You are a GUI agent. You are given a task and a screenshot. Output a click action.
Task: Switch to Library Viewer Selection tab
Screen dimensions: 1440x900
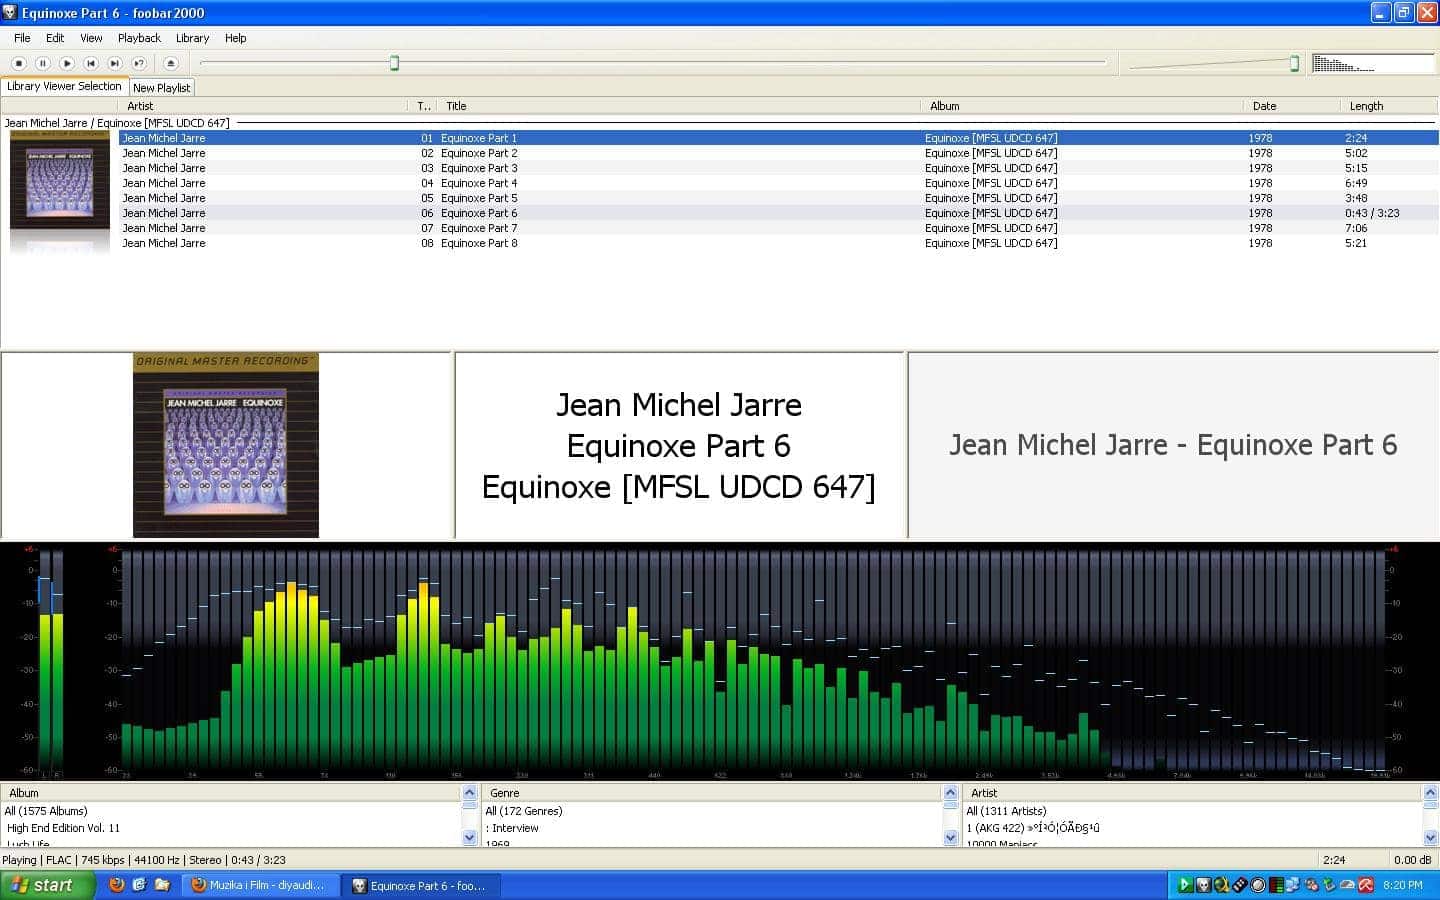pyautogui.click(x=64, y=86)
